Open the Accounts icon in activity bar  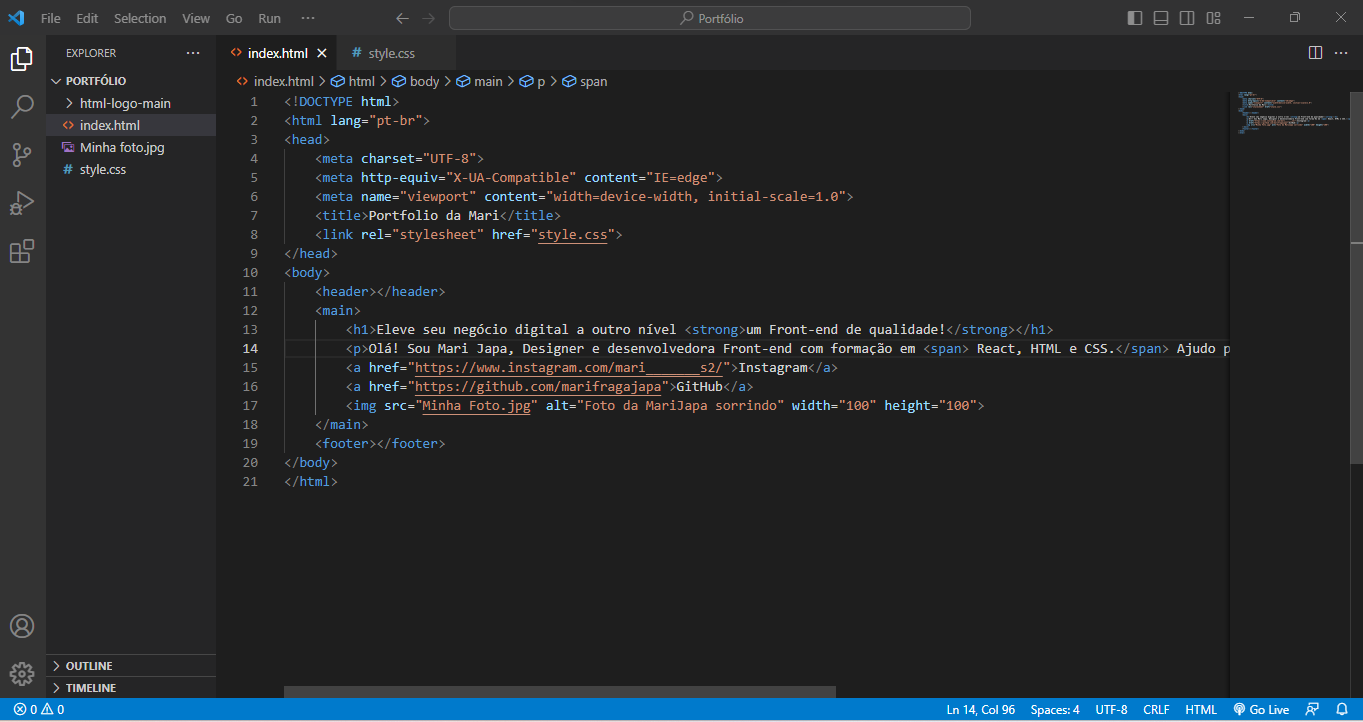point(22,626)
